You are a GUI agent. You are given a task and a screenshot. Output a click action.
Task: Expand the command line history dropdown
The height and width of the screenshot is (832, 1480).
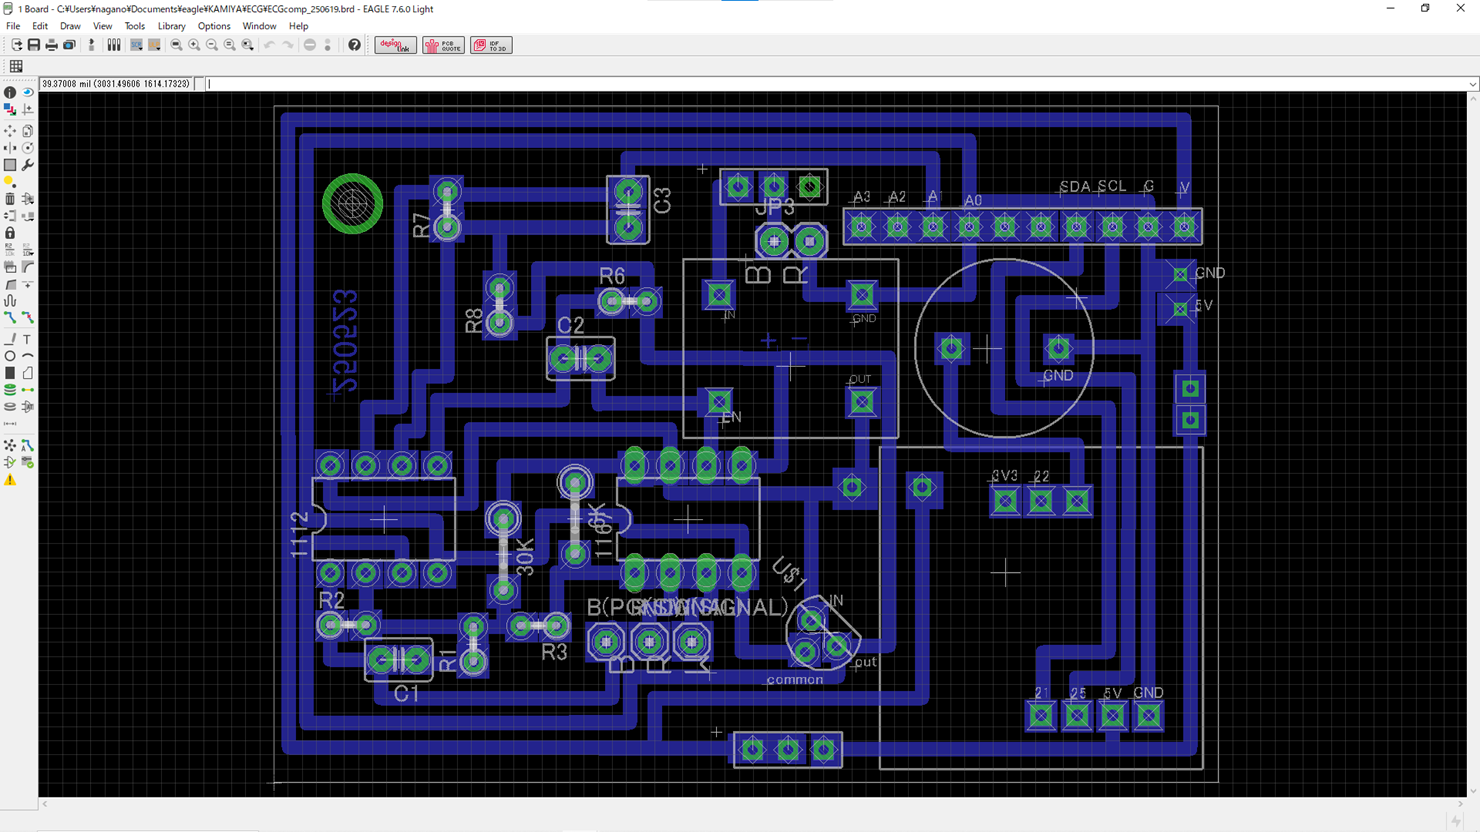[x=1472, y=84]
